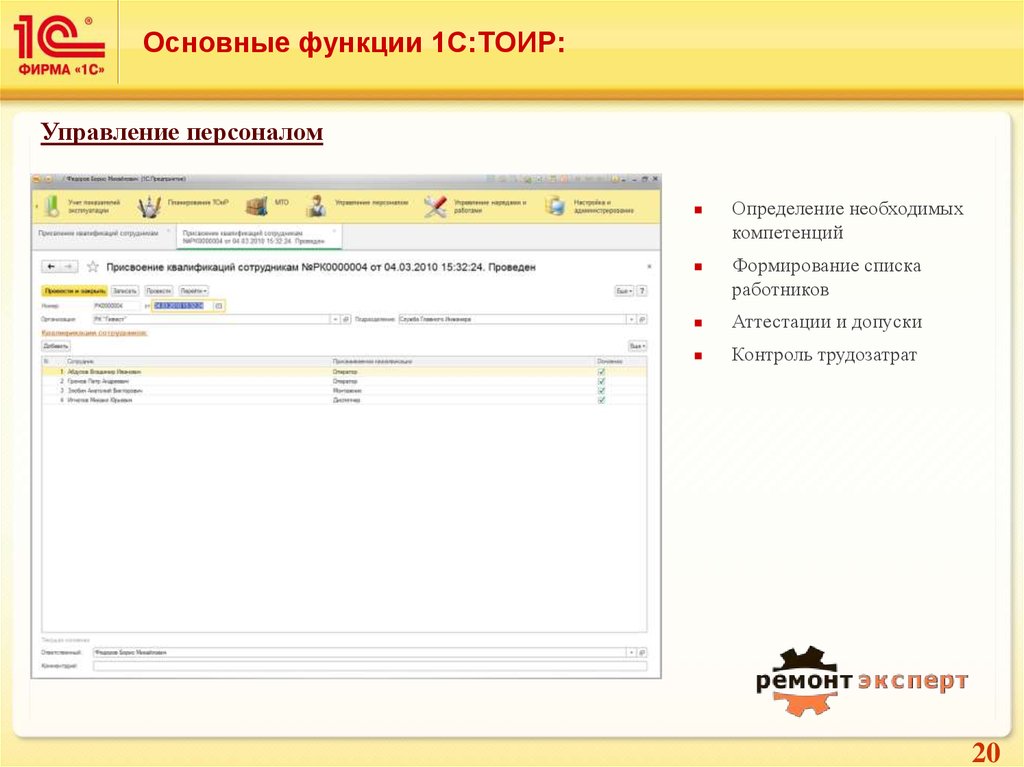Expand the Ответственный dropdown arrow

[x=632, y=652]
